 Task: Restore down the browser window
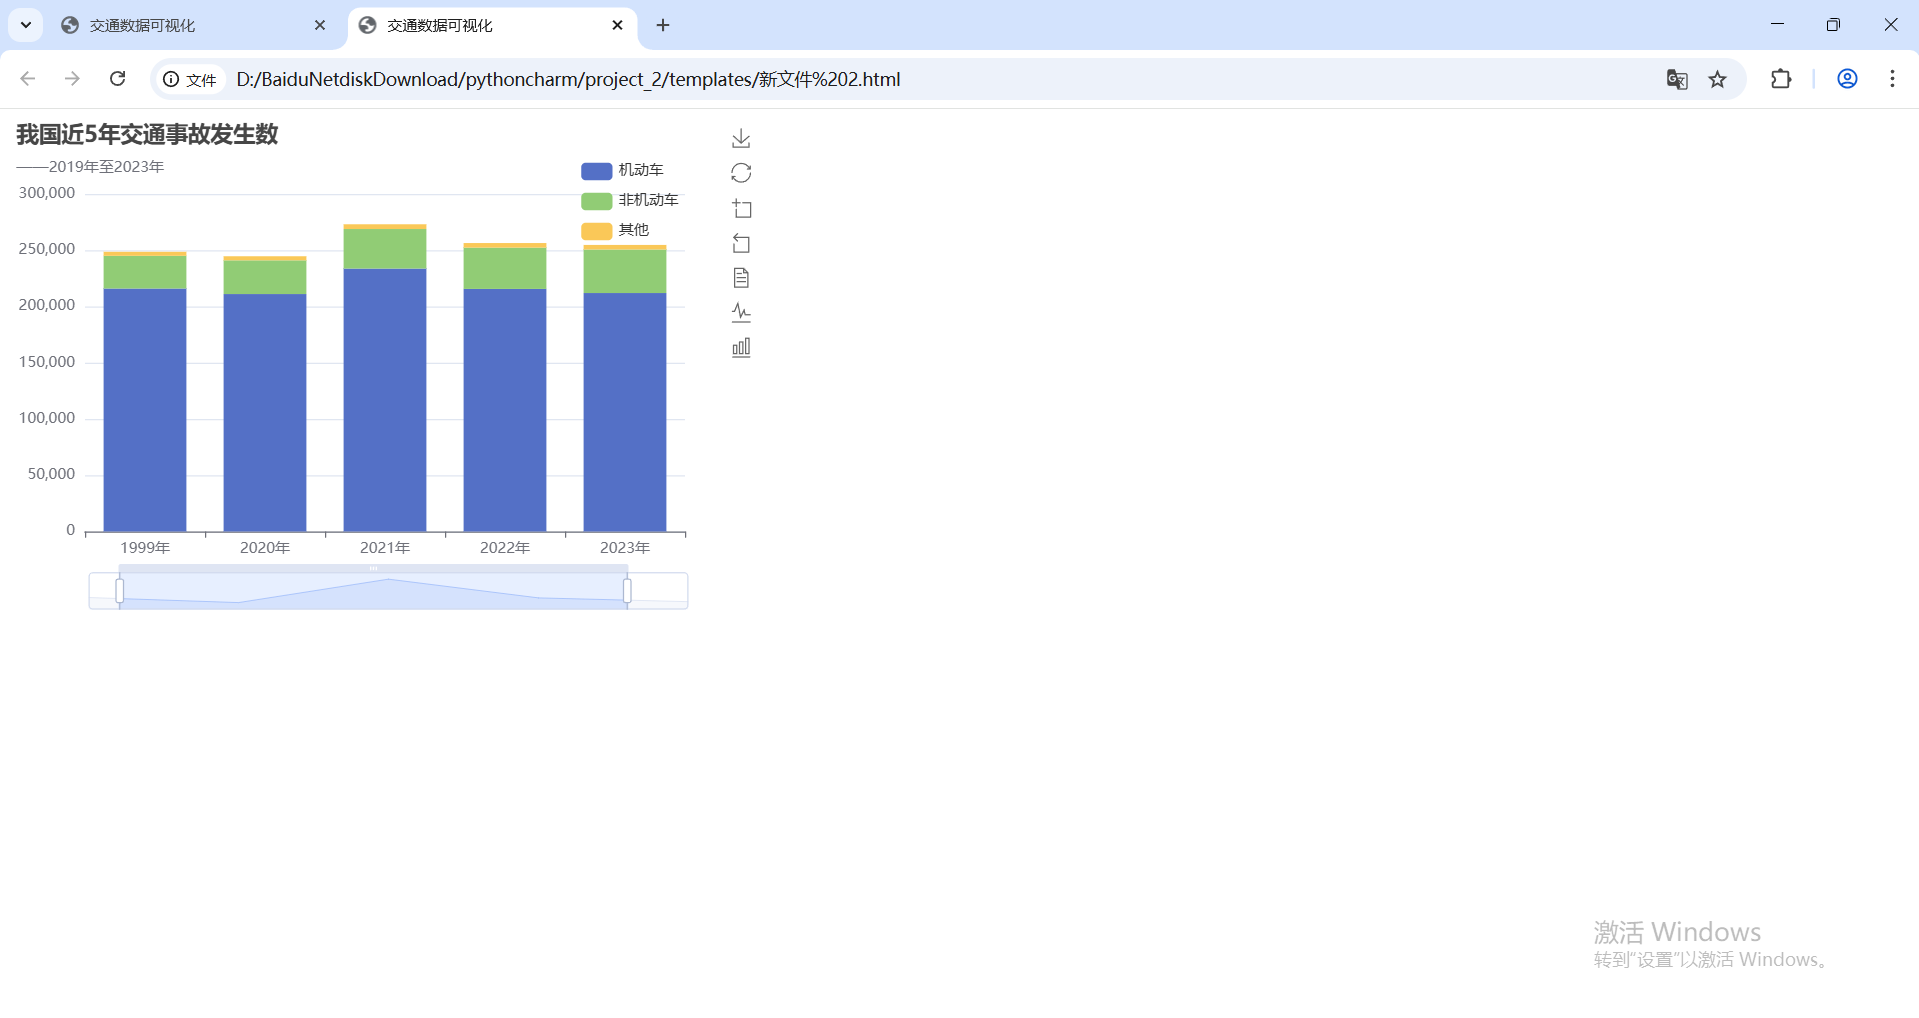1833,25
